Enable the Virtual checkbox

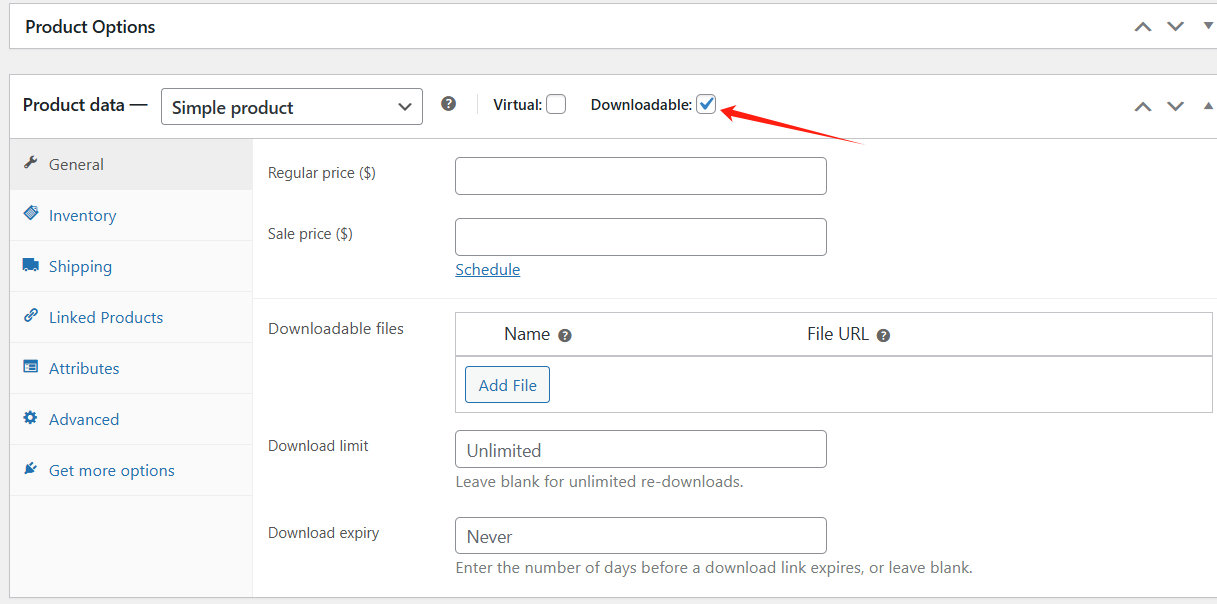pos(556,104)
